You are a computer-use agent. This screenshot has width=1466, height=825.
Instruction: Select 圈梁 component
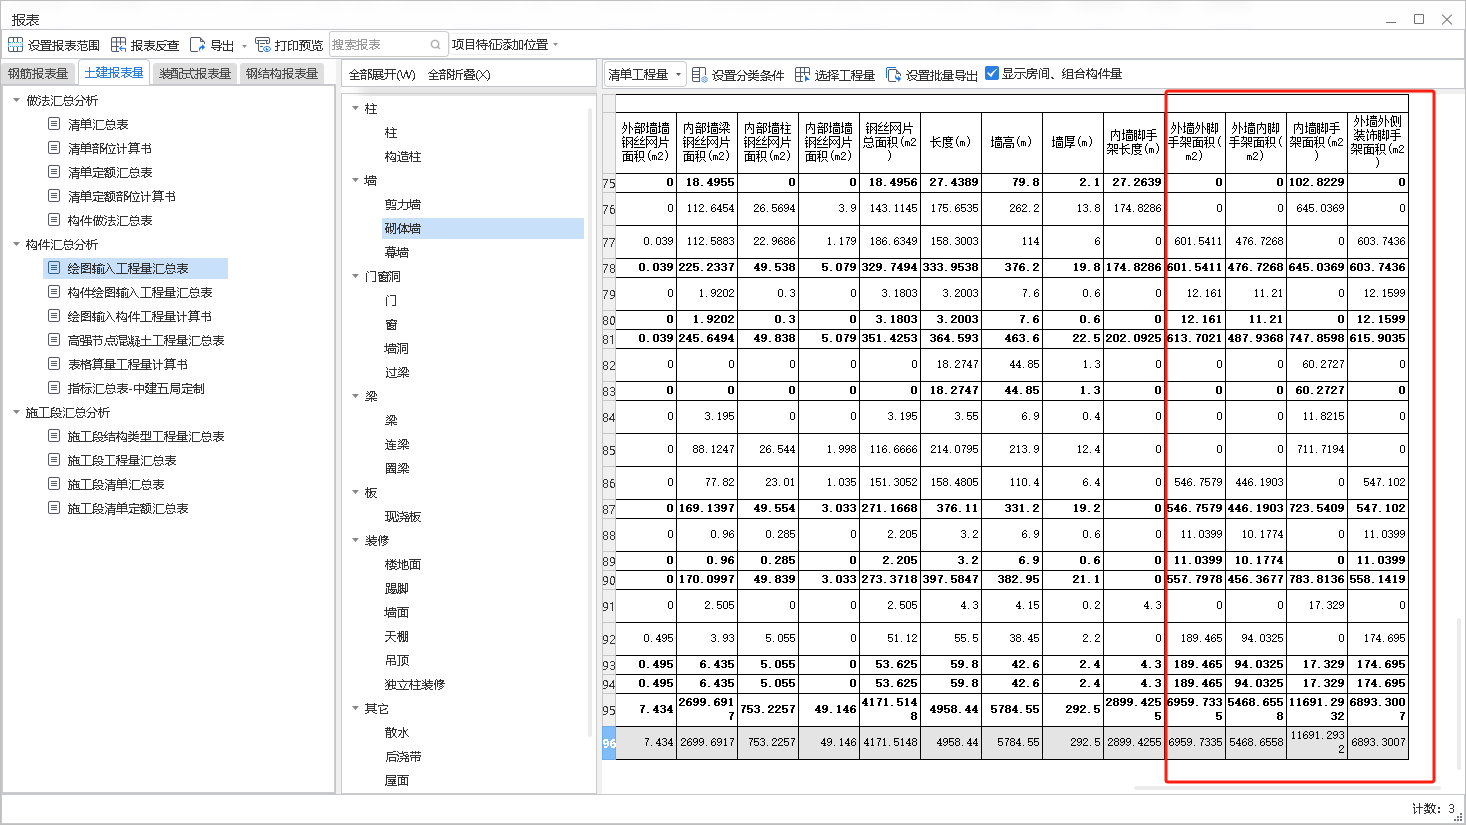click(x=397, y=468)
